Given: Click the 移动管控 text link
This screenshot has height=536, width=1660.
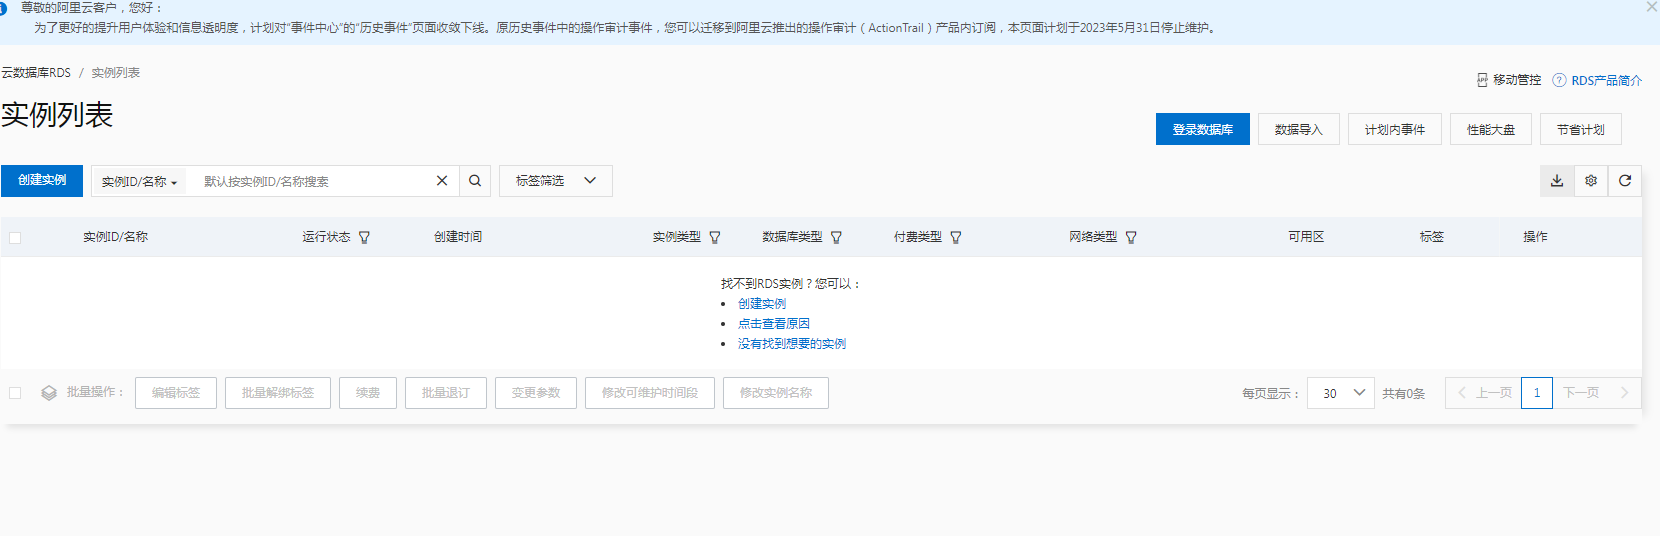Looking at the screenshot, I should pos(1517,80).
